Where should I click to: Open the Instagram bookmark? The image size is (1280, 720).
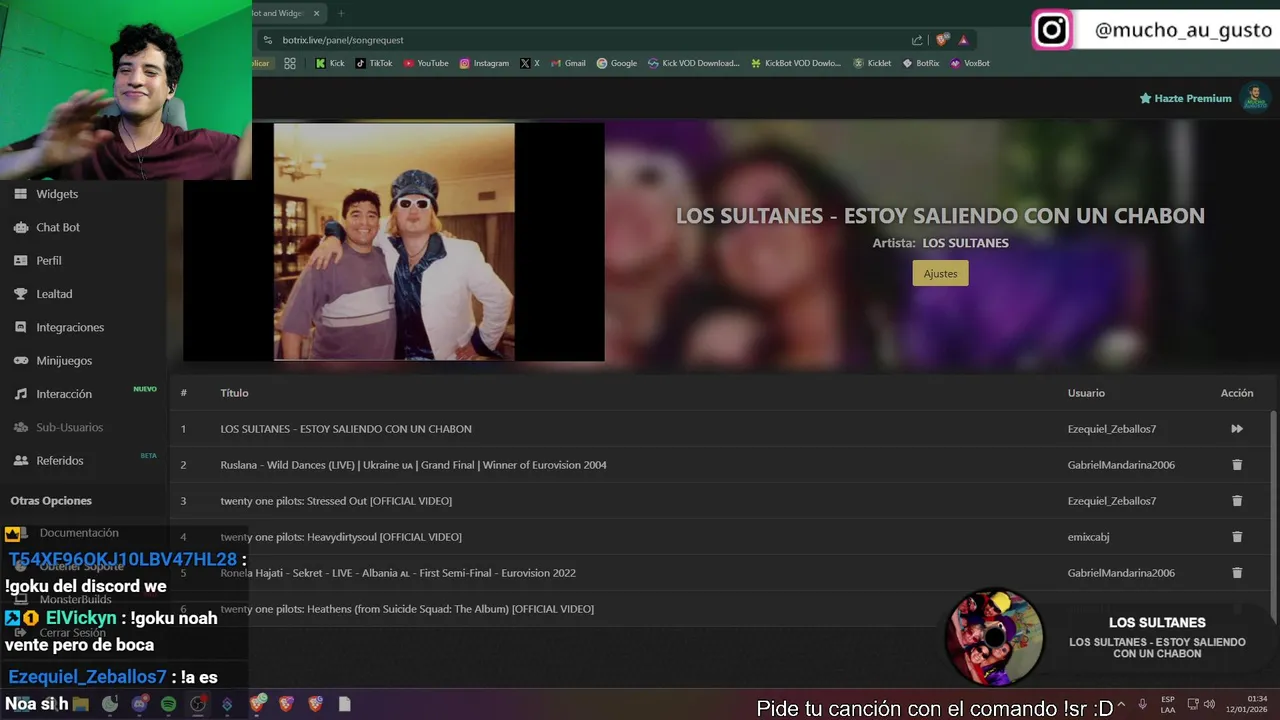click(x=484, y=63)
